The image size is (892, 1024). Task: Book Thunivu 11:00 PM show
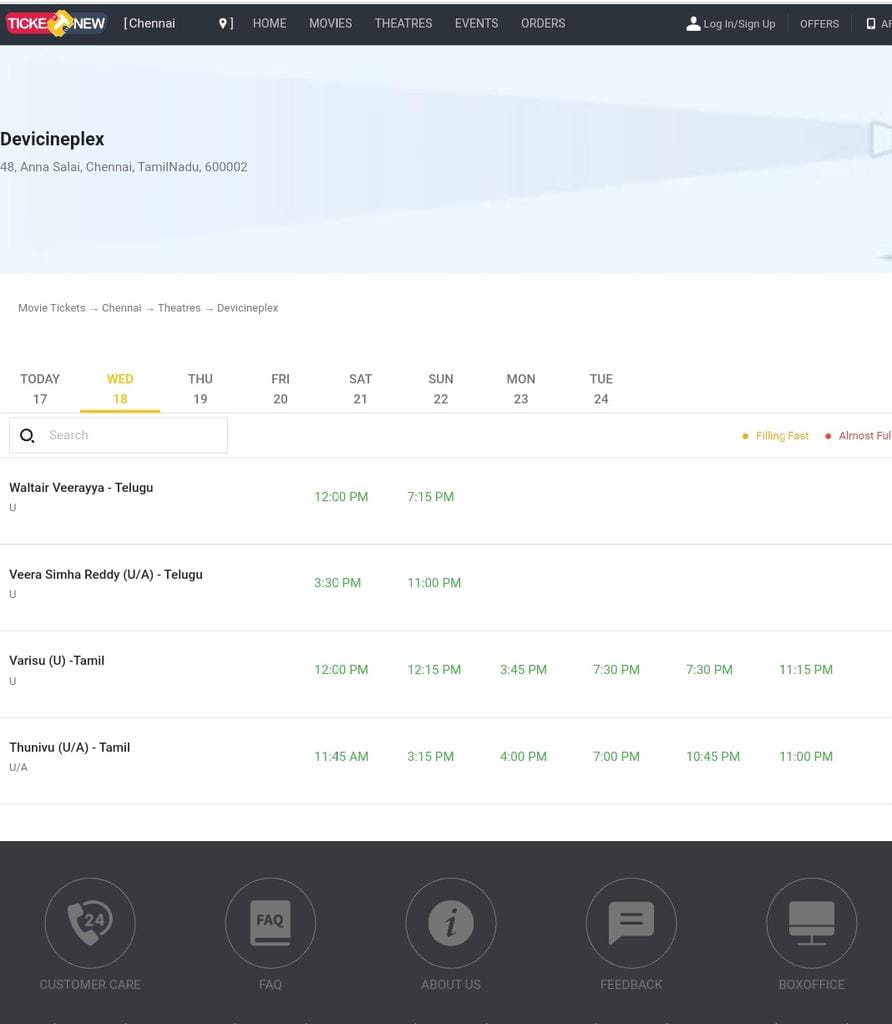click(x=806, y=757)
